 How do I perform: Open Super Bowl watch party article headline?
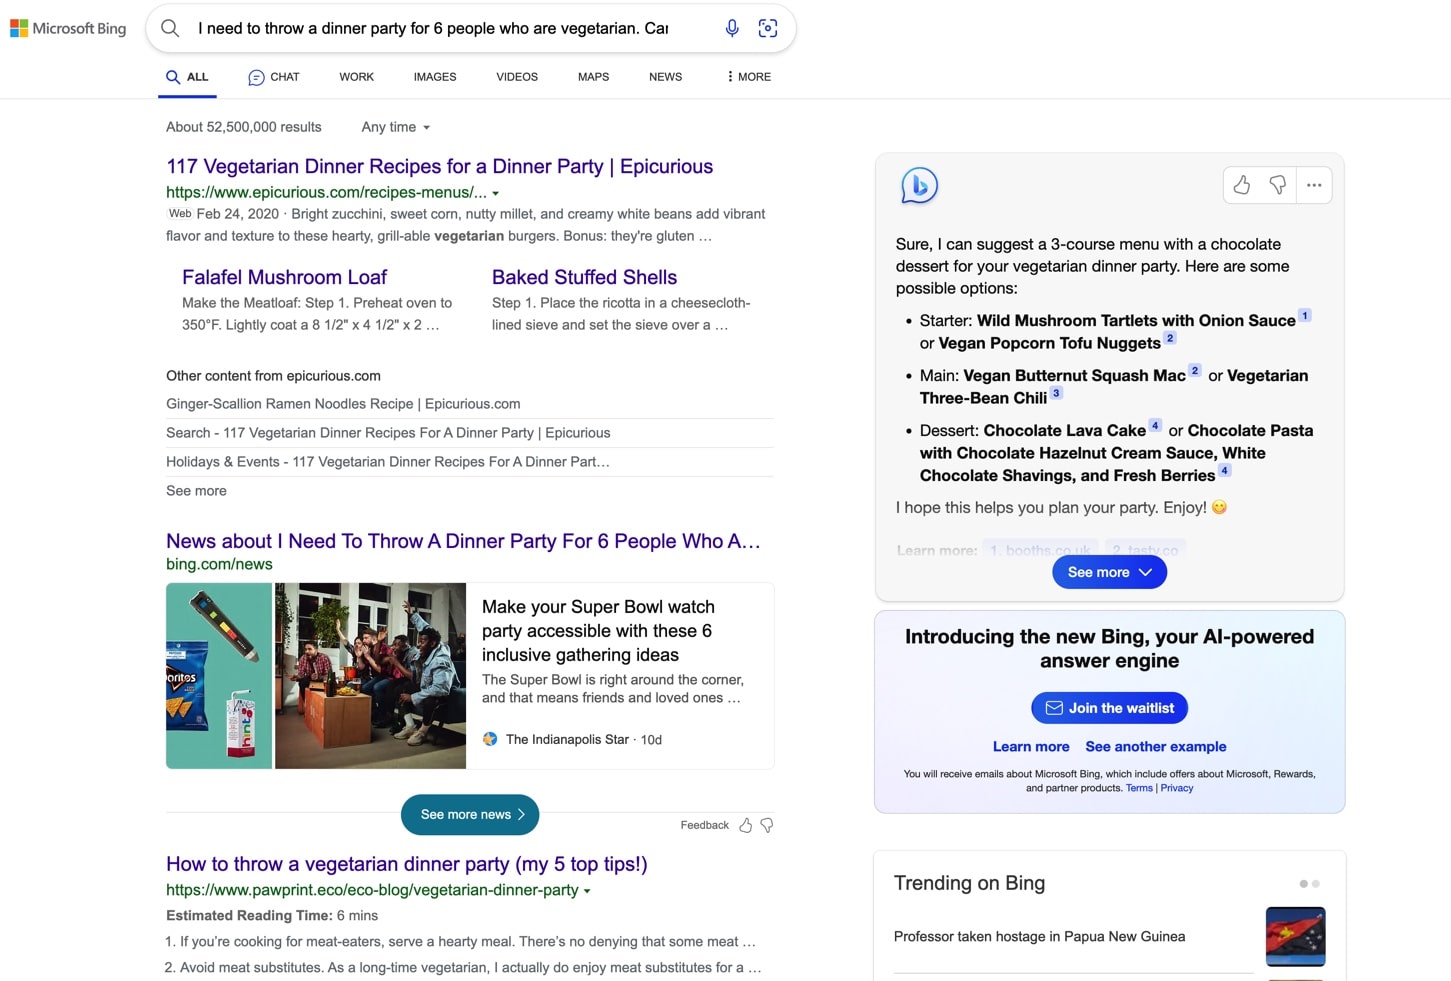click(598, 631)
